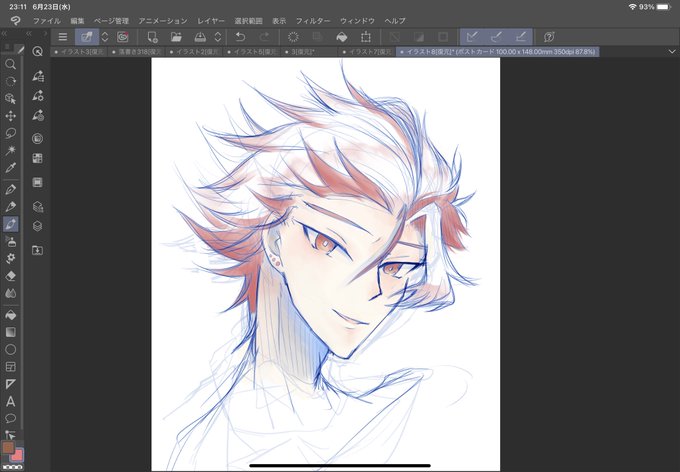This screenshot has height=472, width=680.
Task: Click the Open file folder icon
Action: (176, 37)
